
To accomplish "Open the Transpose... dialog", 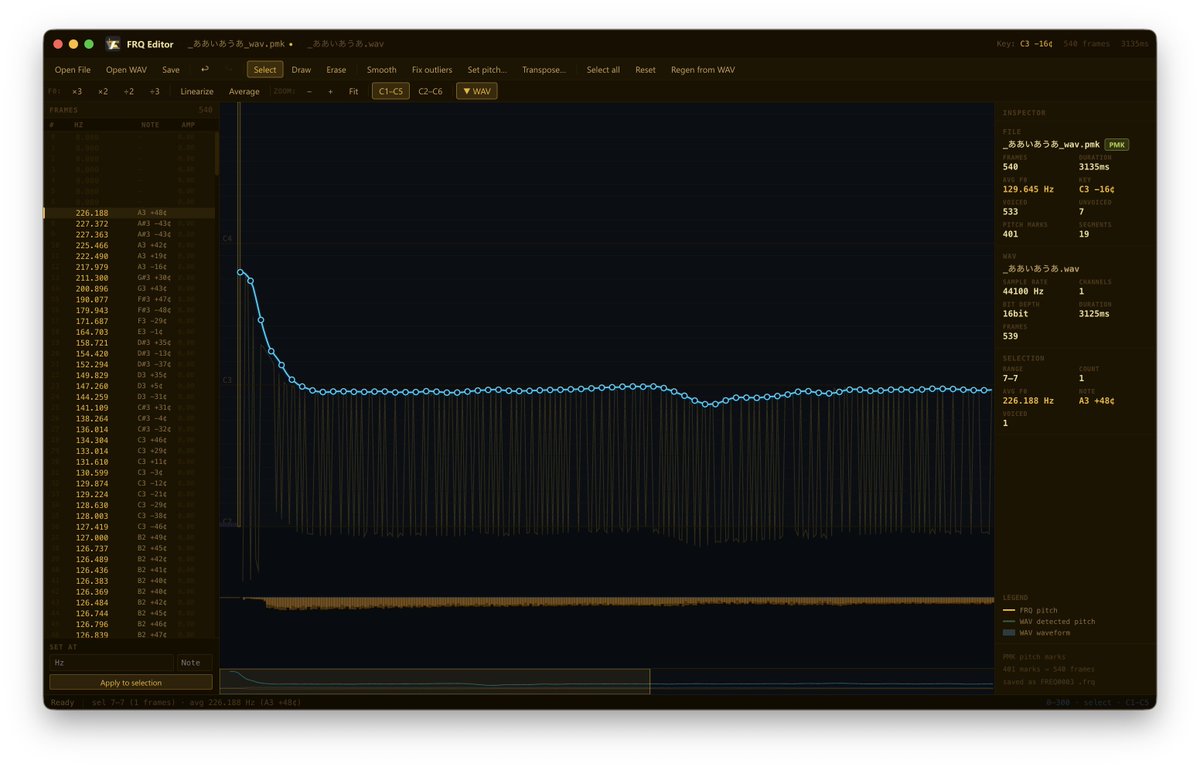I will click(x=544, y=70).
